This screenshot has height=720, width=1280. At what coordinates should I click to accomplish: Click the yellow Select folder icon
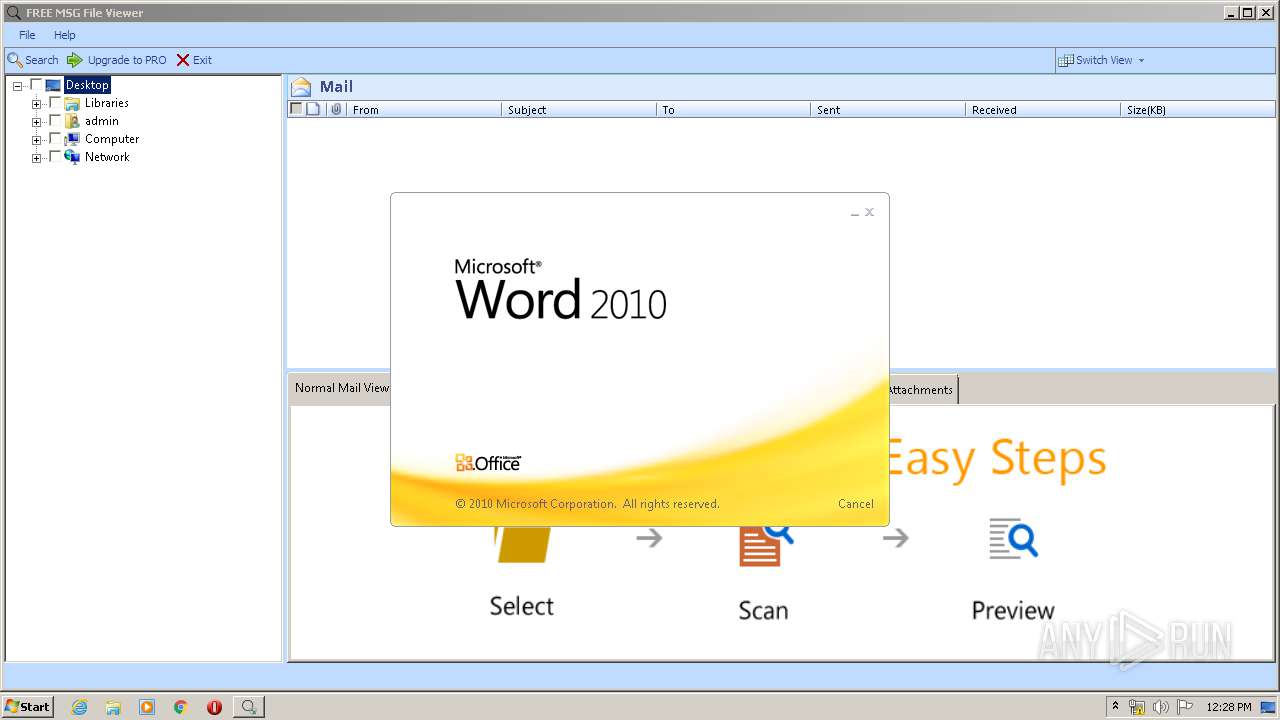coord(523,544)
